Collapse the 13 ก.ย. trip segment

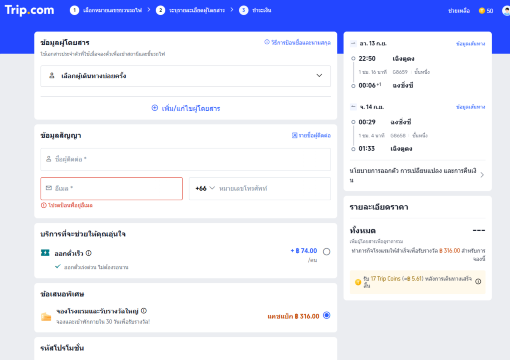pyautogui.click(x=353, y=43)
